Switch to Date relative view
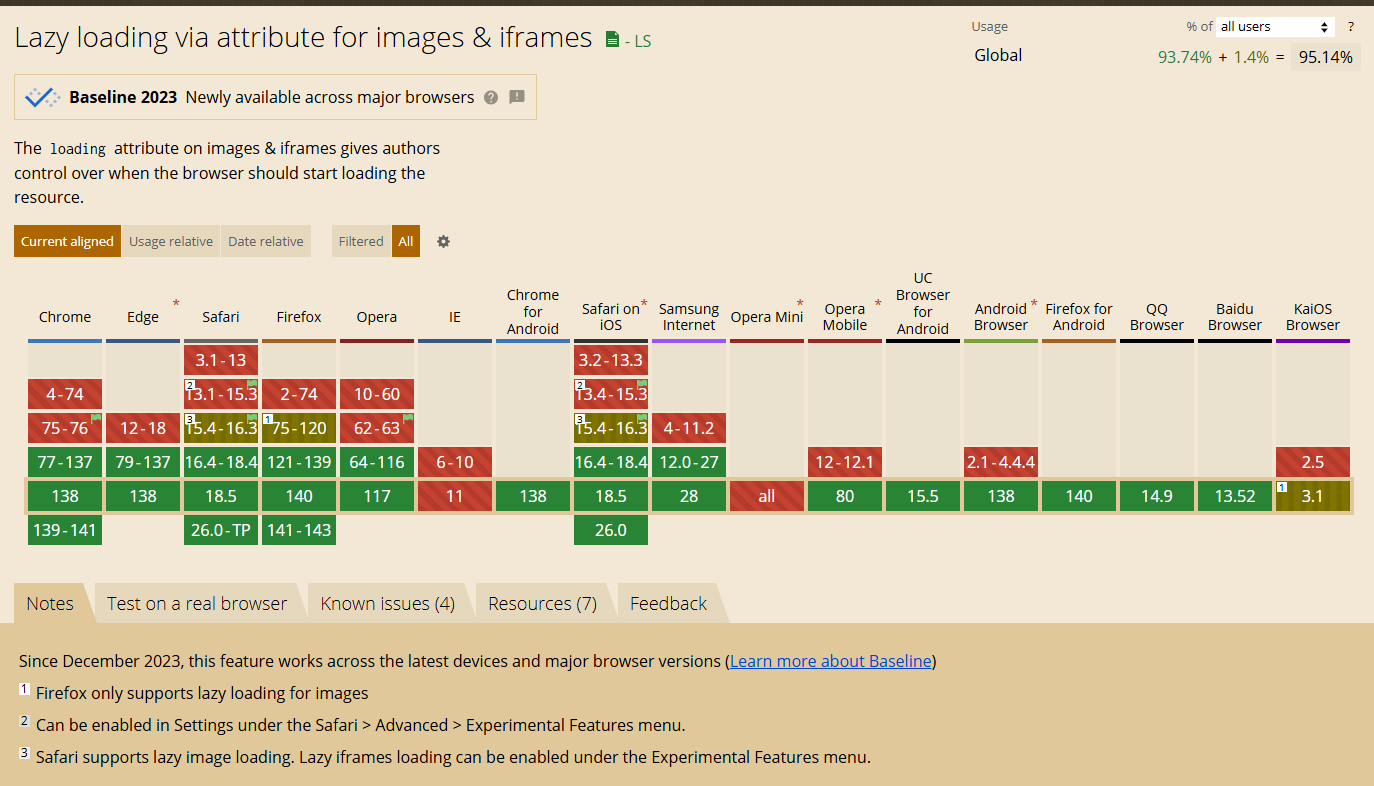This screenshot has height=786, width=1374. pyautogui.click(x=266, y=241)
